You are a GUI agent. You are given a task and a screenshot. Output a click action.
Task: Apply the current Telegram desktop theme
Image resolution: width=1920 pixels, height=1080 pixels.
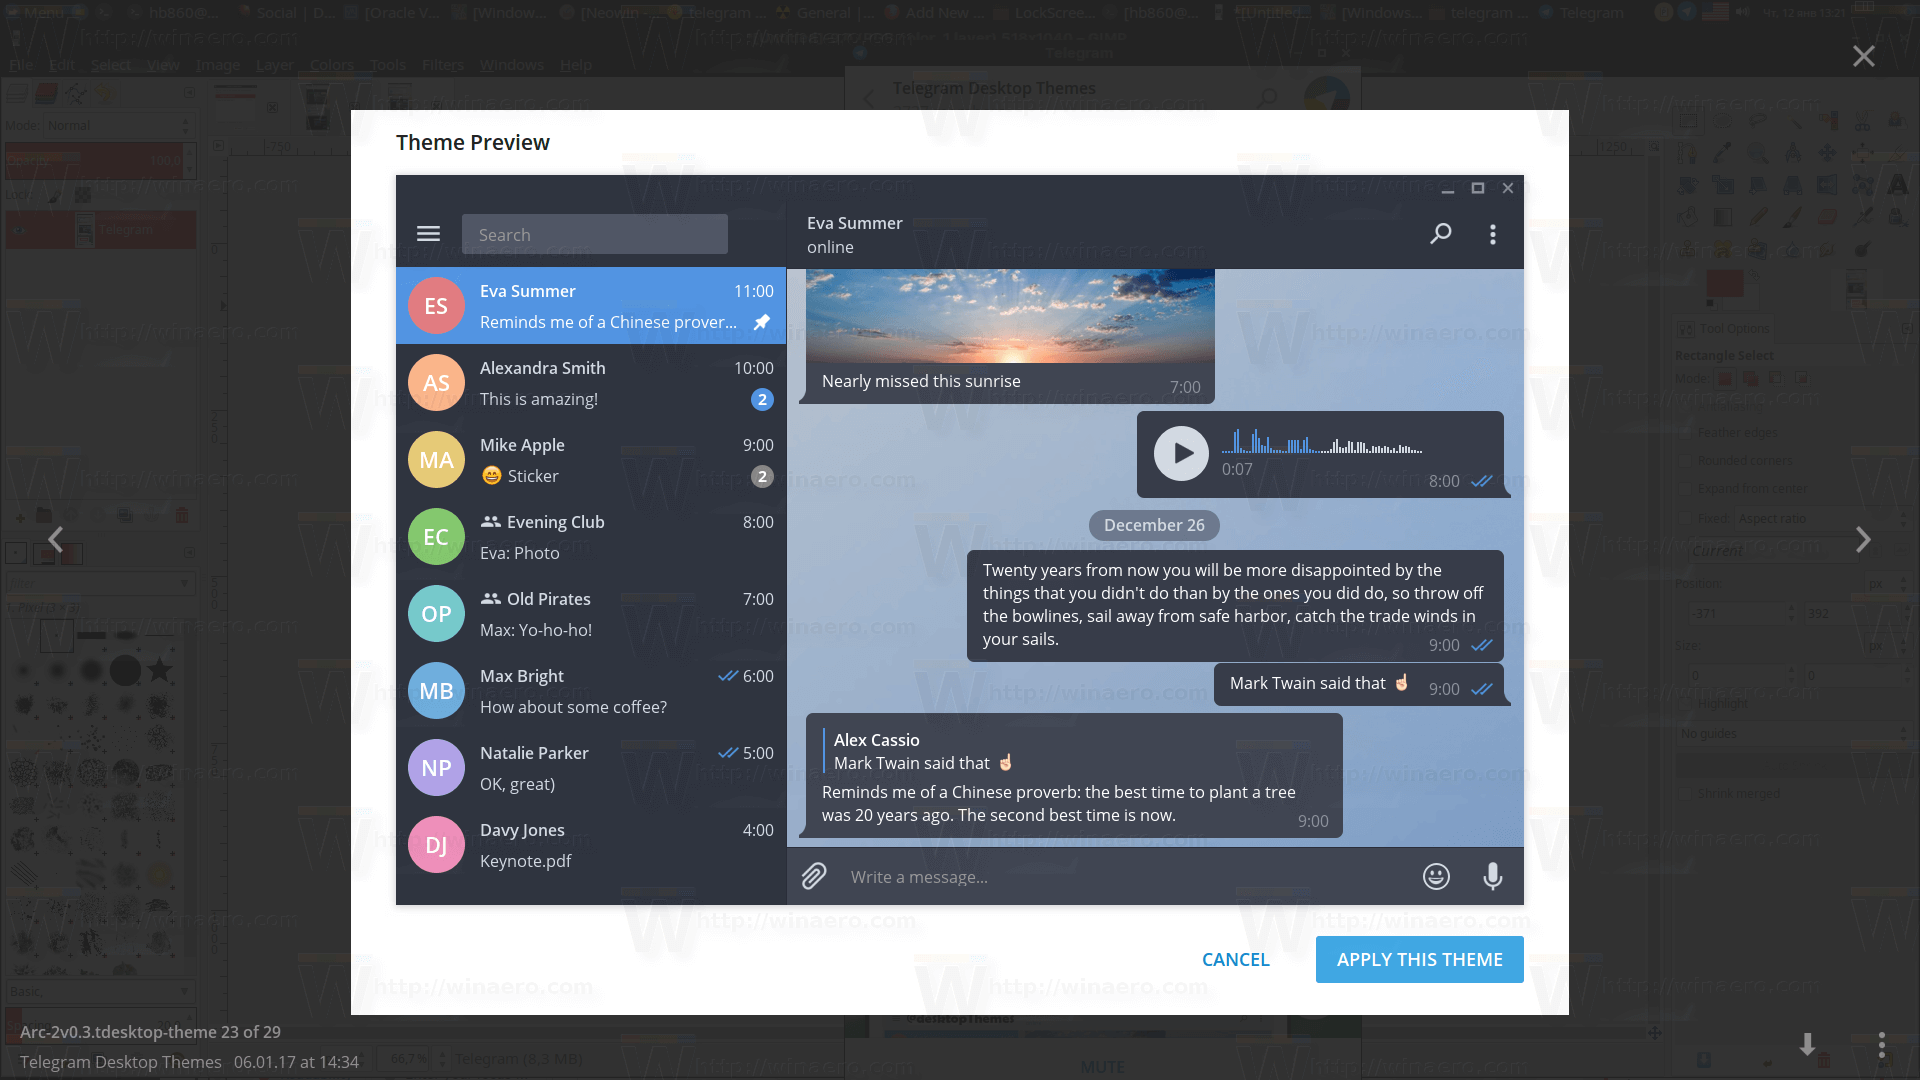point(1420,959)
